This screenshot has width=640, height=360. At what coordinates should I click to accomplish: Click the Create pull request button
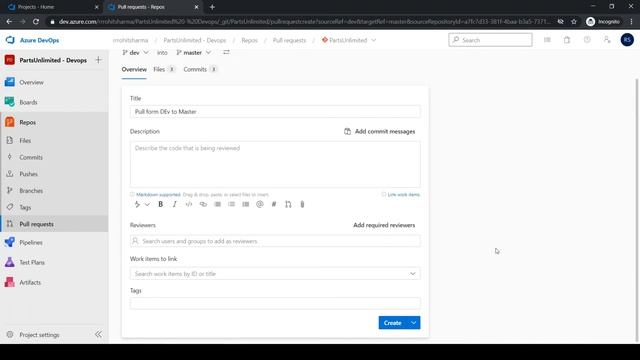[x=393, y=323]
